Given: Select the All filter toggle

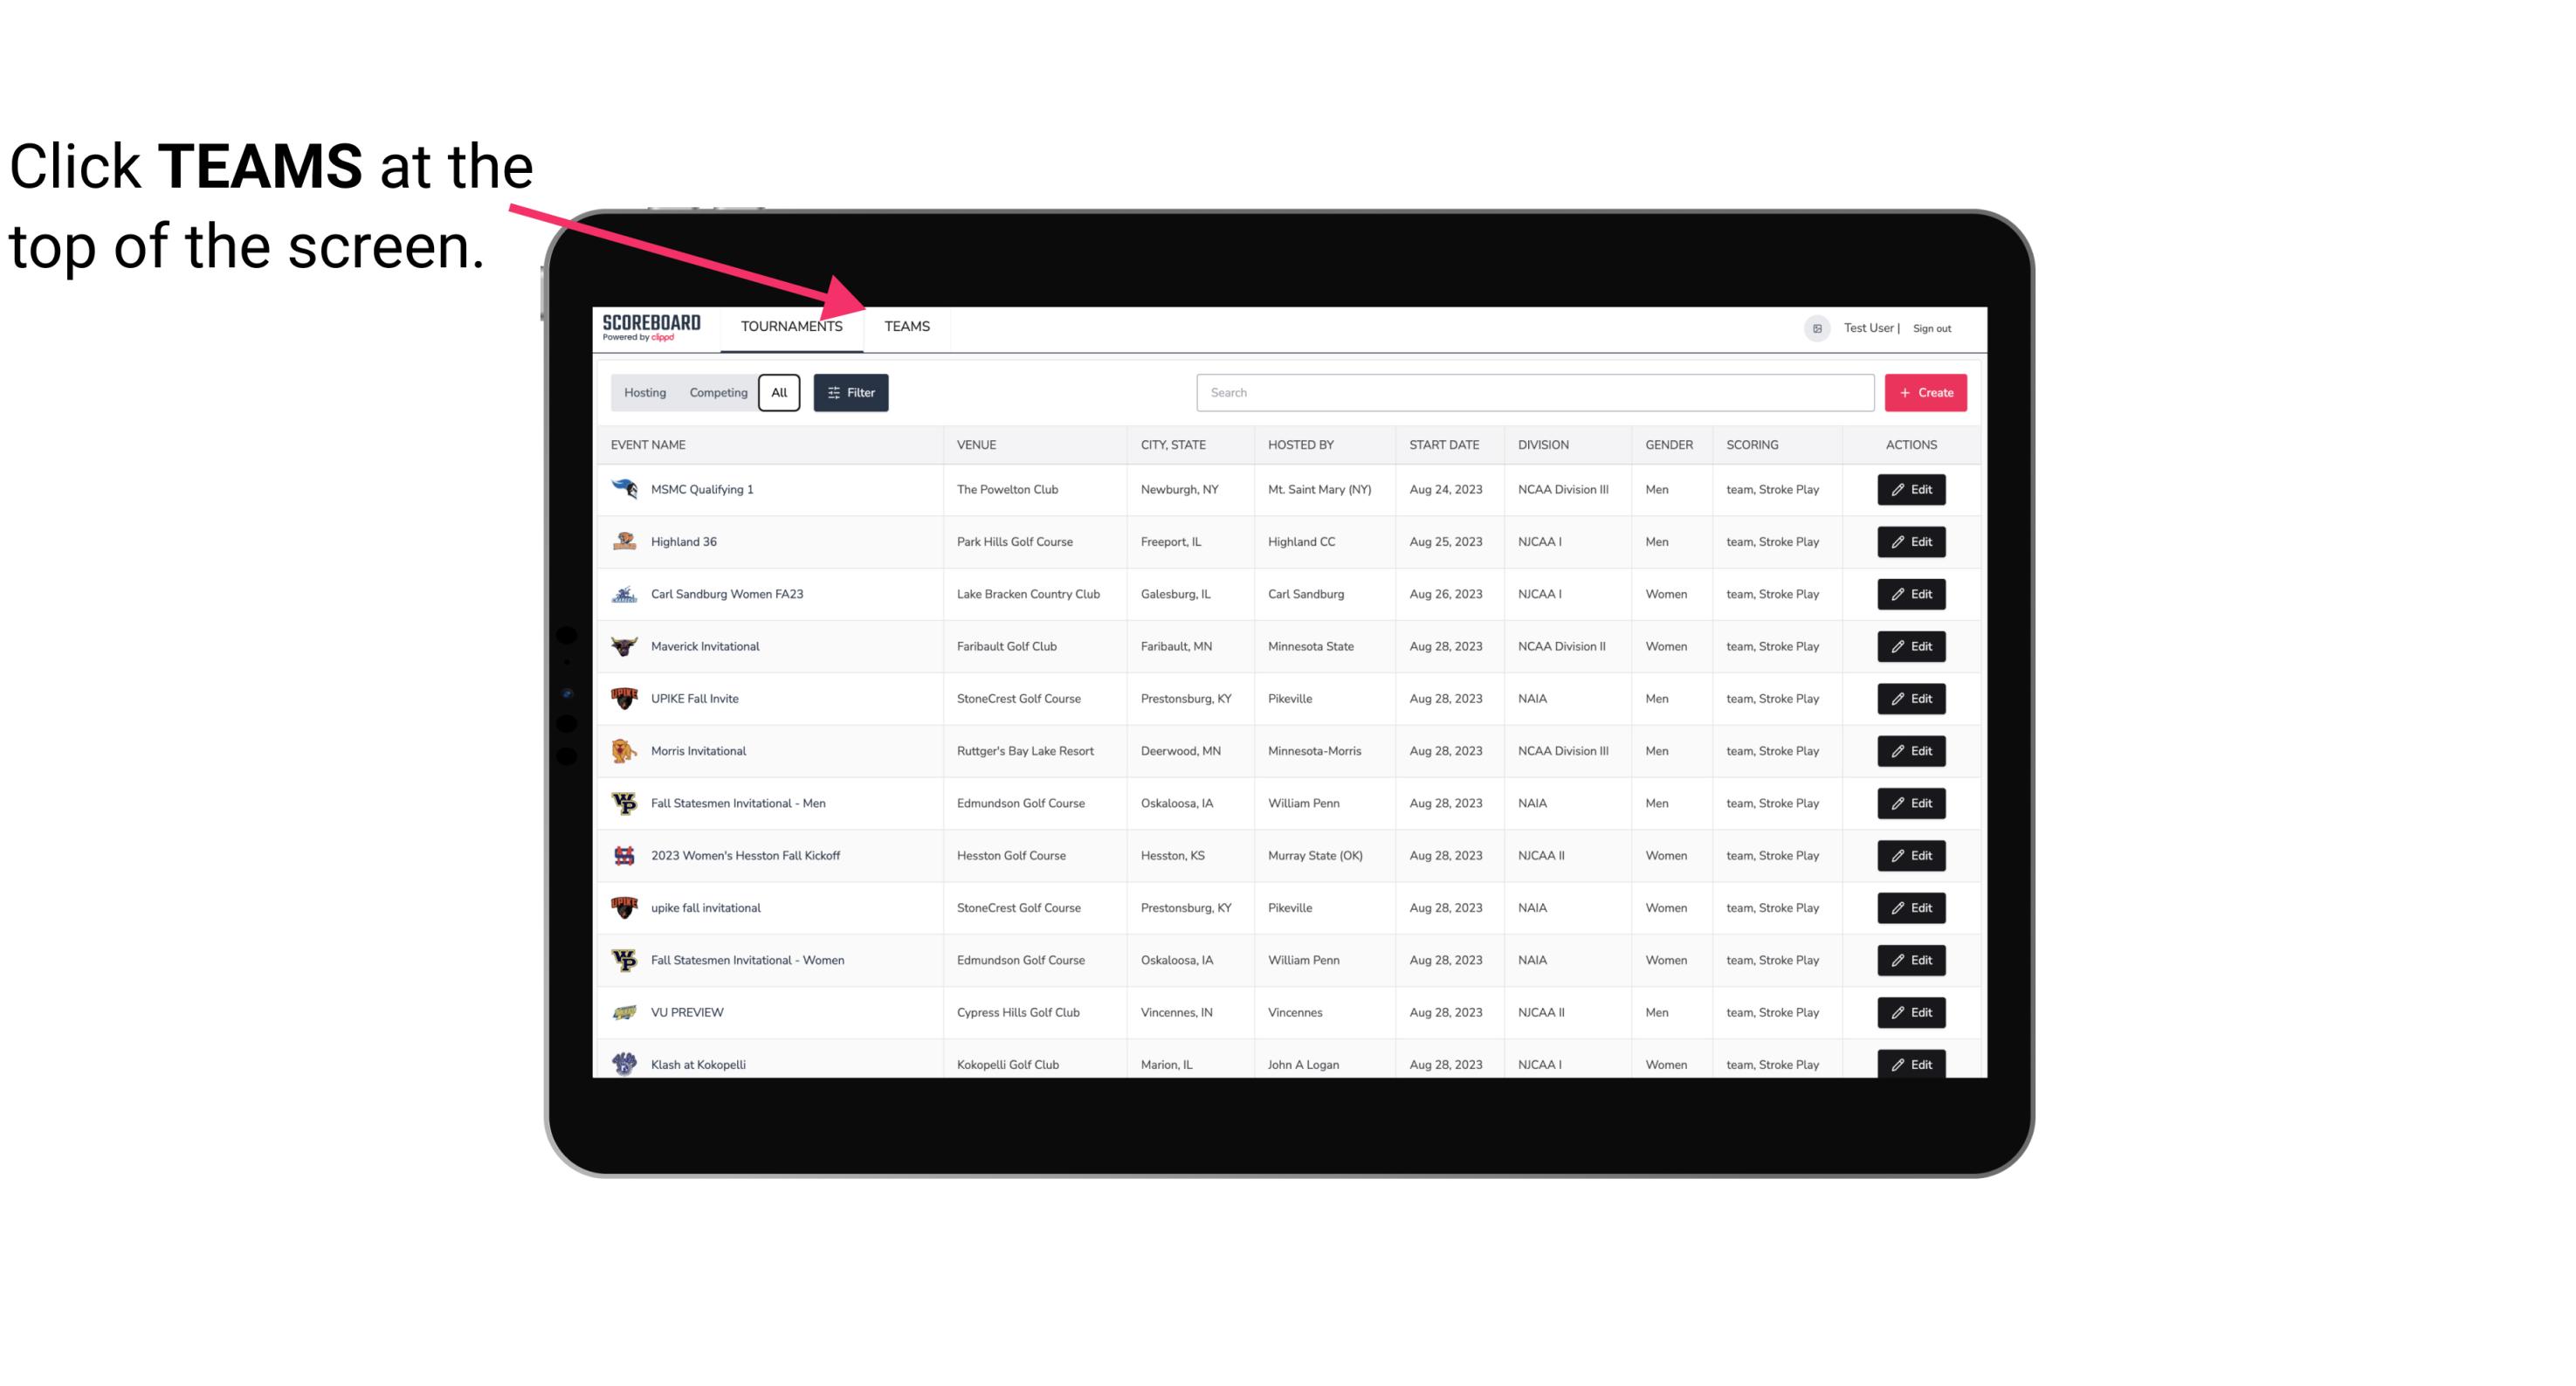Looking at the screenshot, I should point(778,393).
